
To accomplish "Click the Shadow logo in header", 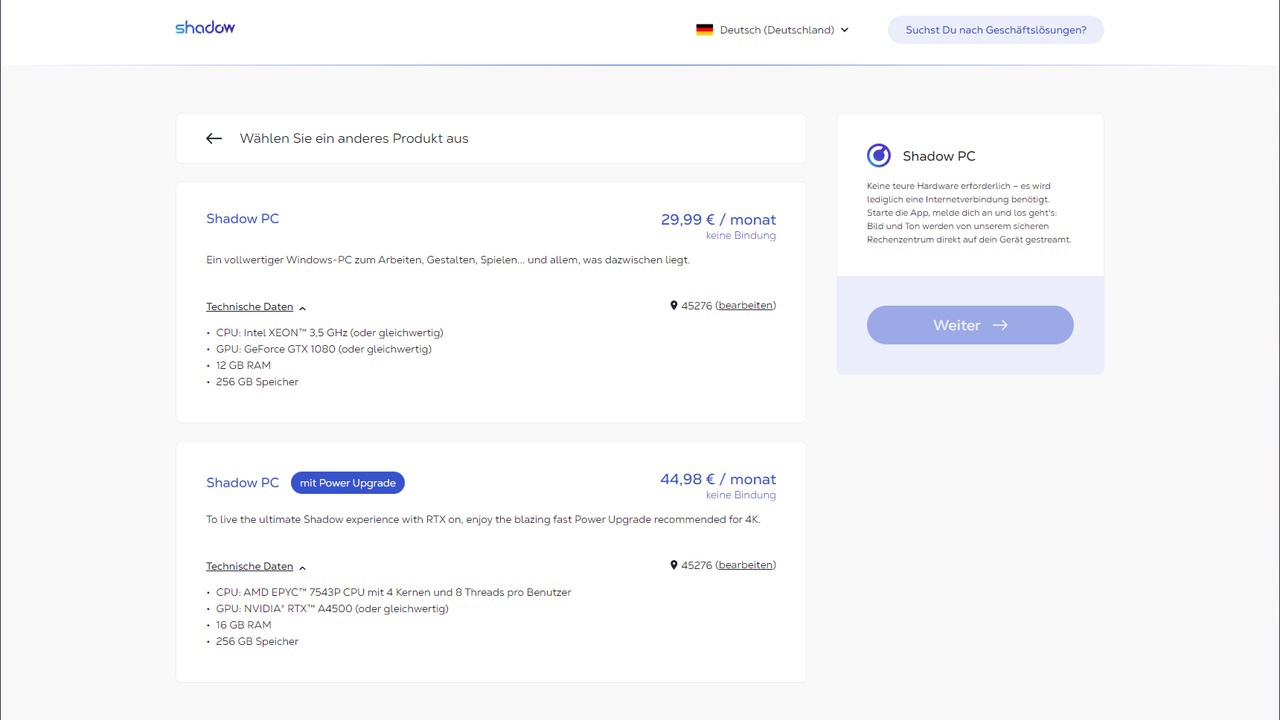I will (205, 28).
